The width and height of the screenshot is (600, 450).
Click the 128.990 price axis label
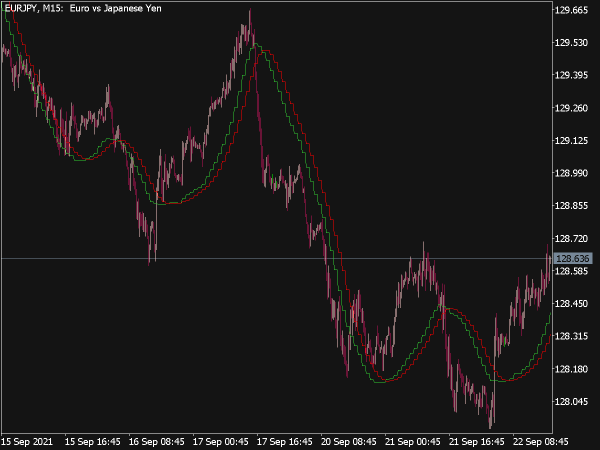tap(571, 173)
